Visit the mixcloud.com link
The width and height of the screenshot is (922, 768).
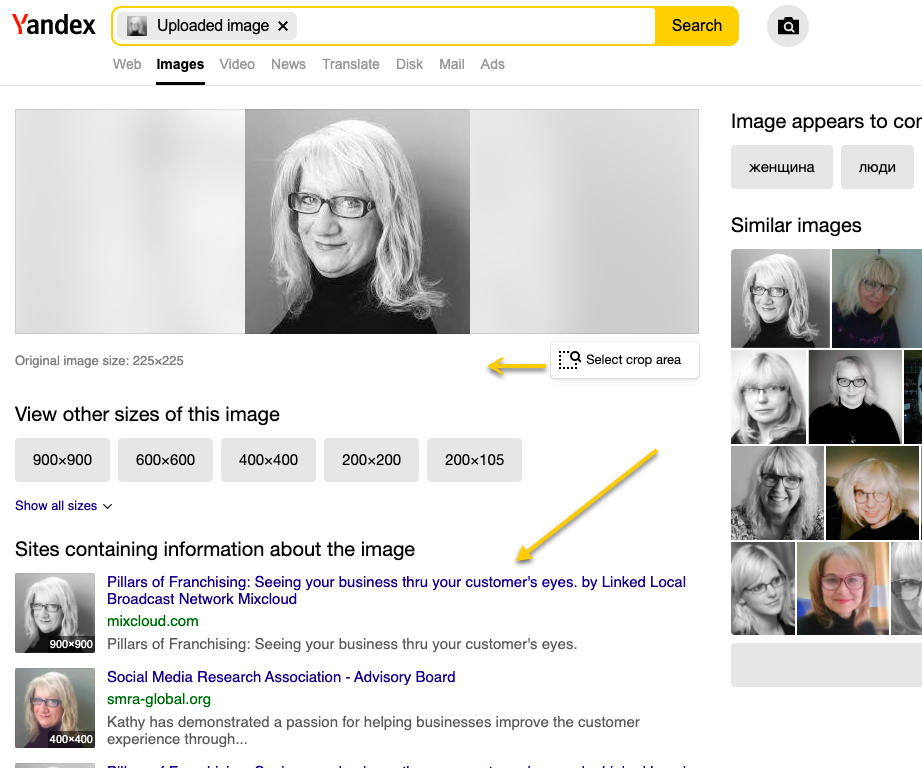[x=153, y=621]
